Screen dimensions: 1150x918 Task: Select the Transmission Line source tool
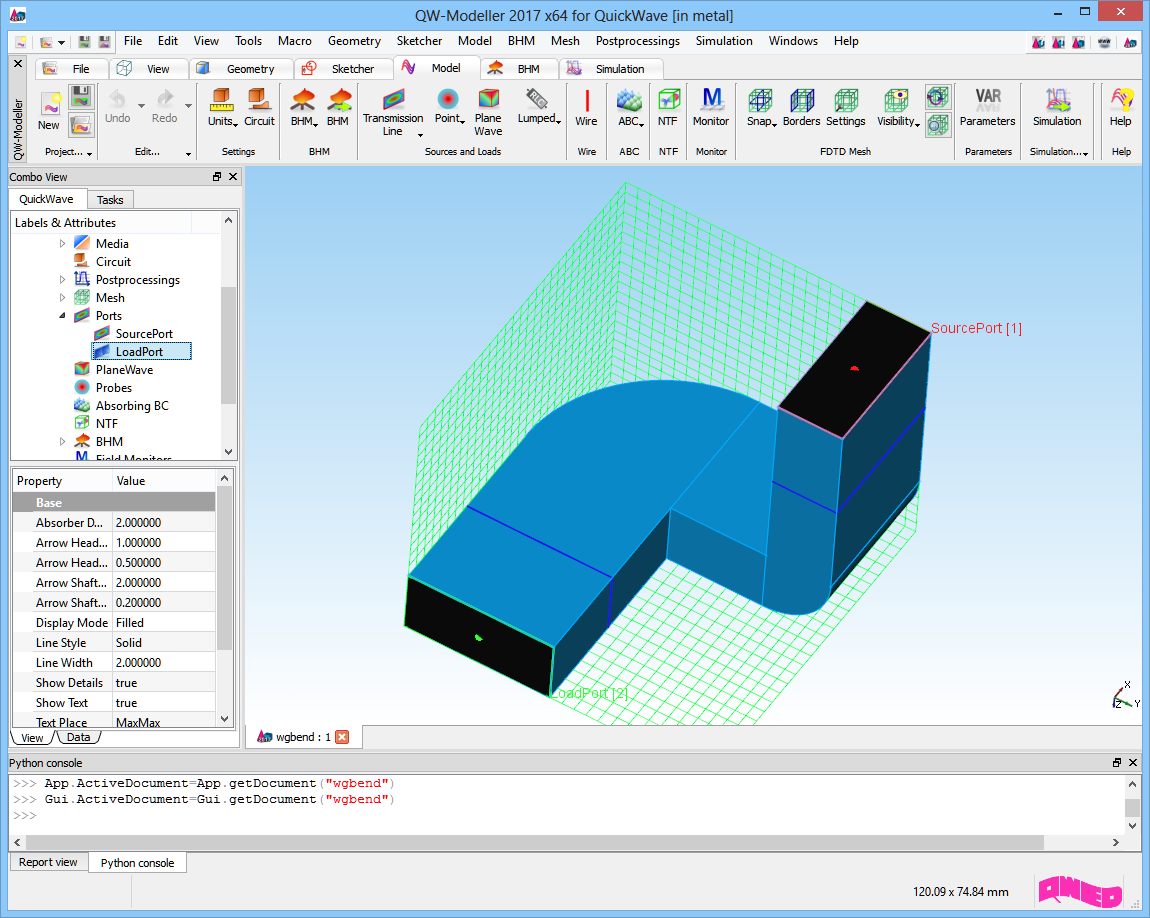[x=393, y=100]
